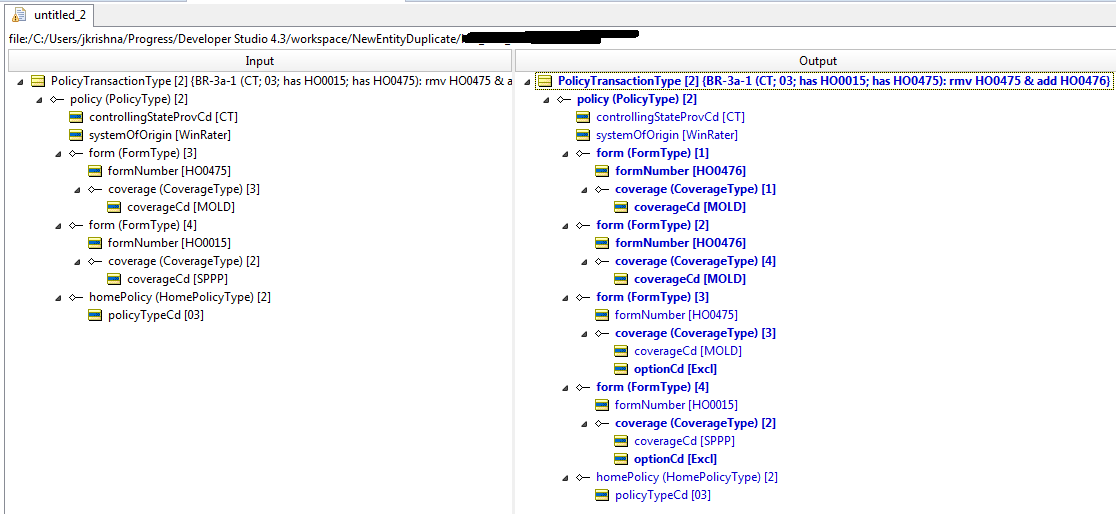The image size is (1116, 514).
Task: Click the PolicyTransactionType entity icon in Output panel
Action: point(544,81)
